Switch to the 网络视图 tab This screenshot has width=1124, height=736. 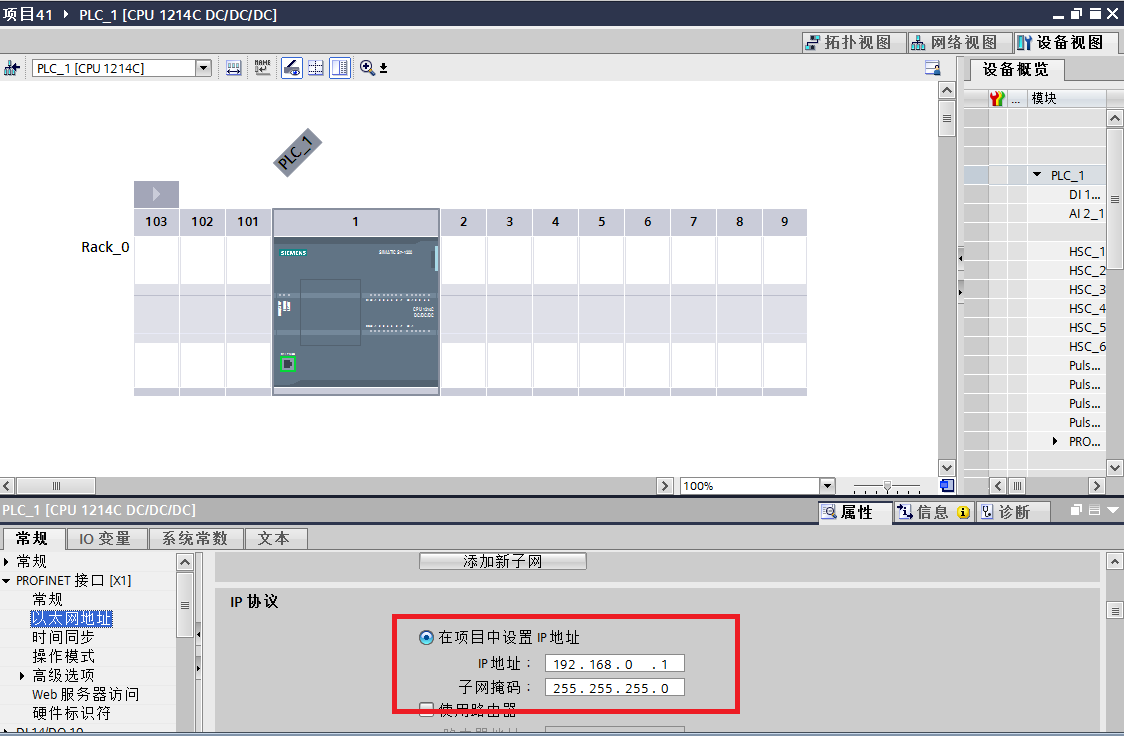(x=954, y=43)
